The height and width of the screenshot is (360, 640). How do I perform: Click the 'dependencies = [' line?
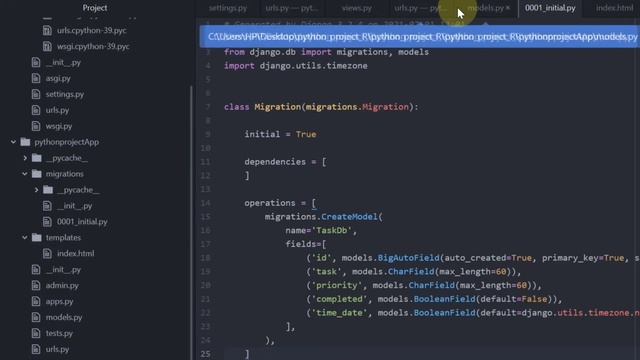click(285, 162)
